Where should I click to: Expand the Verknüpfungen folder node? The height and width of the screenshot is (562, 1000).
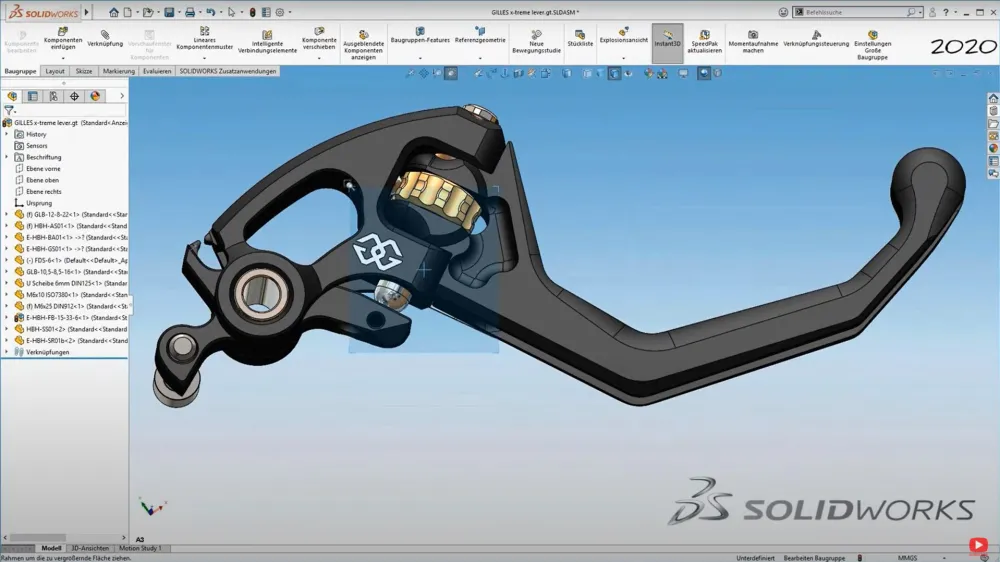[x=7, y=352]
